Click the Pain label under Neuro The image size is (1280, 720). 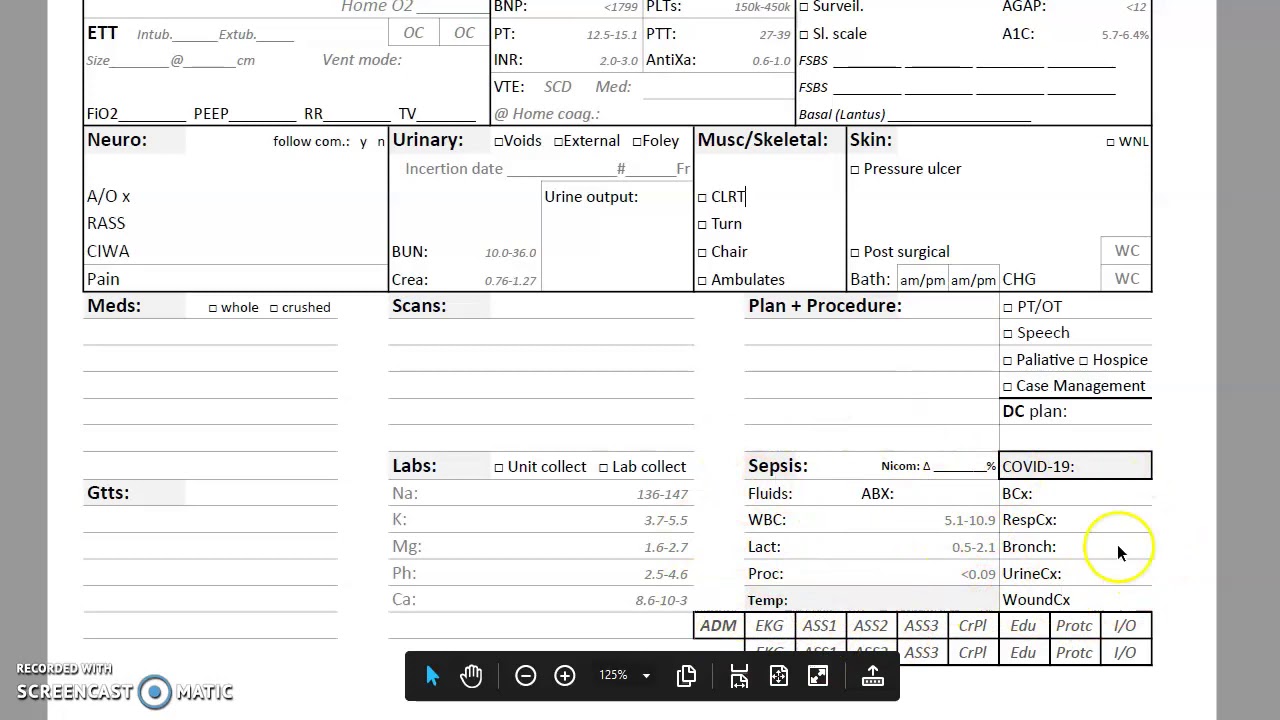[x=103, y=280]
